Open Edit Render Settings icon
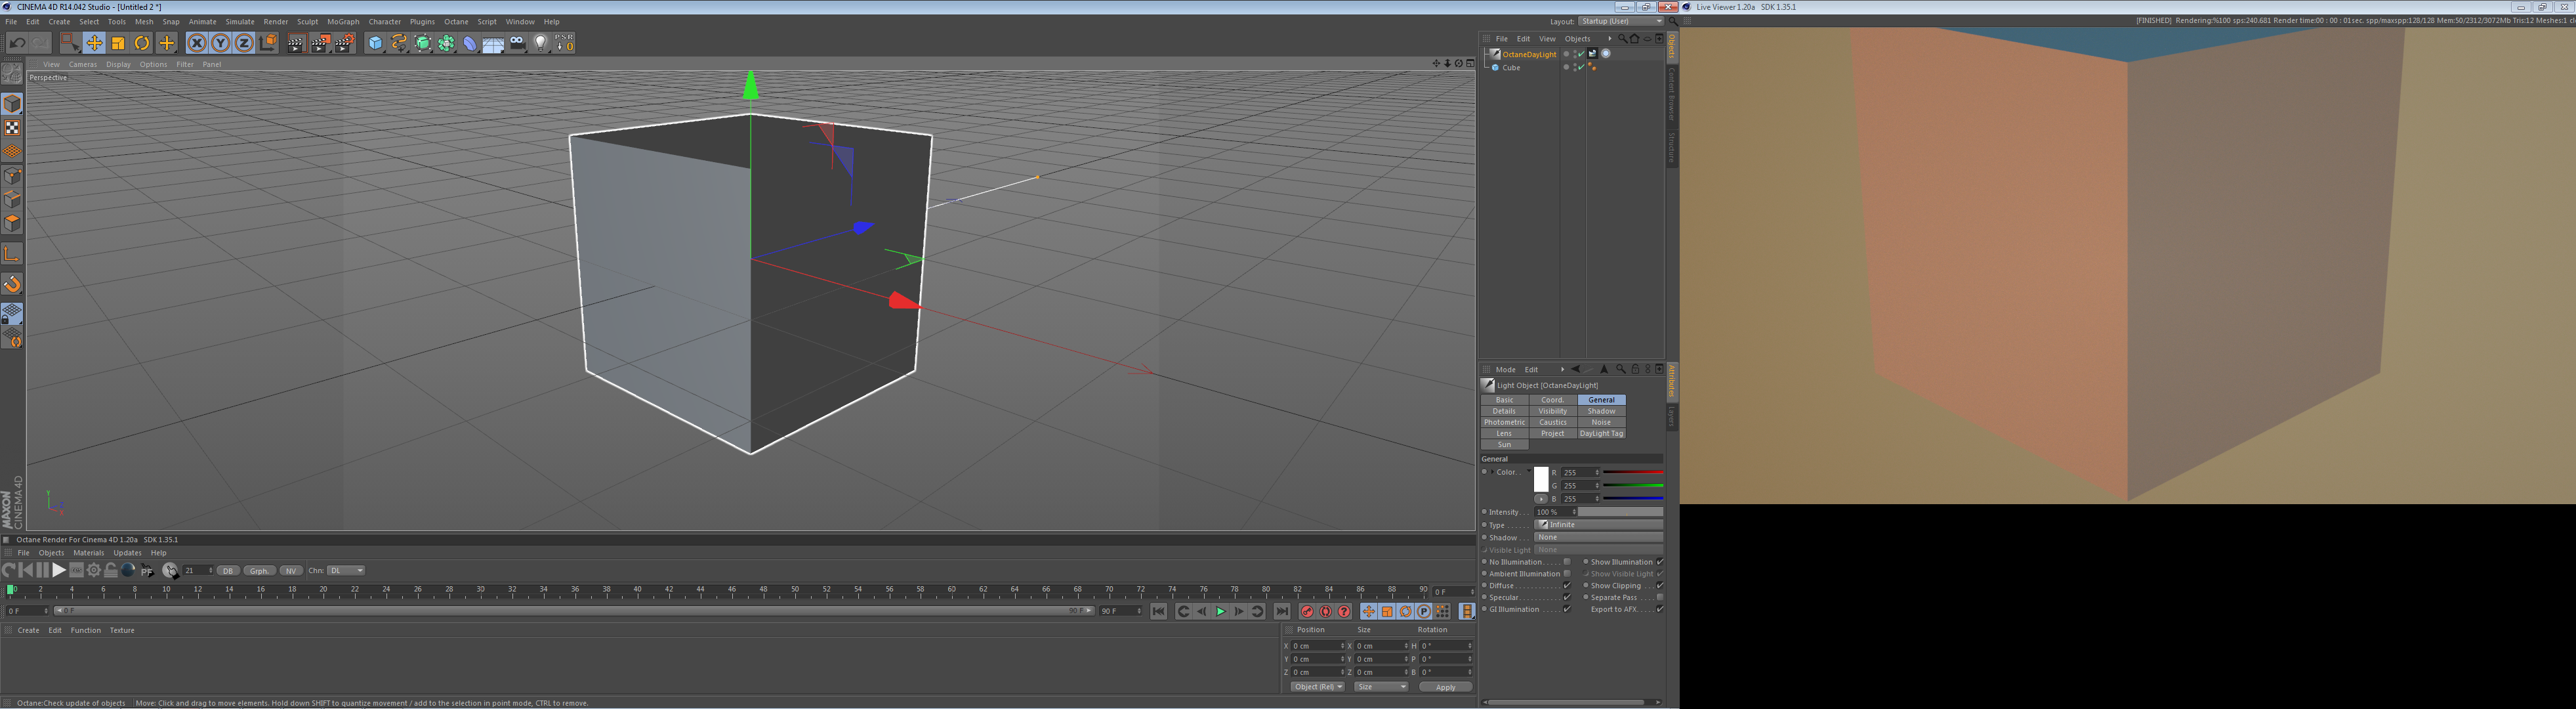The width and height of the screenshot is (2576, 709). tap(344, 43)
